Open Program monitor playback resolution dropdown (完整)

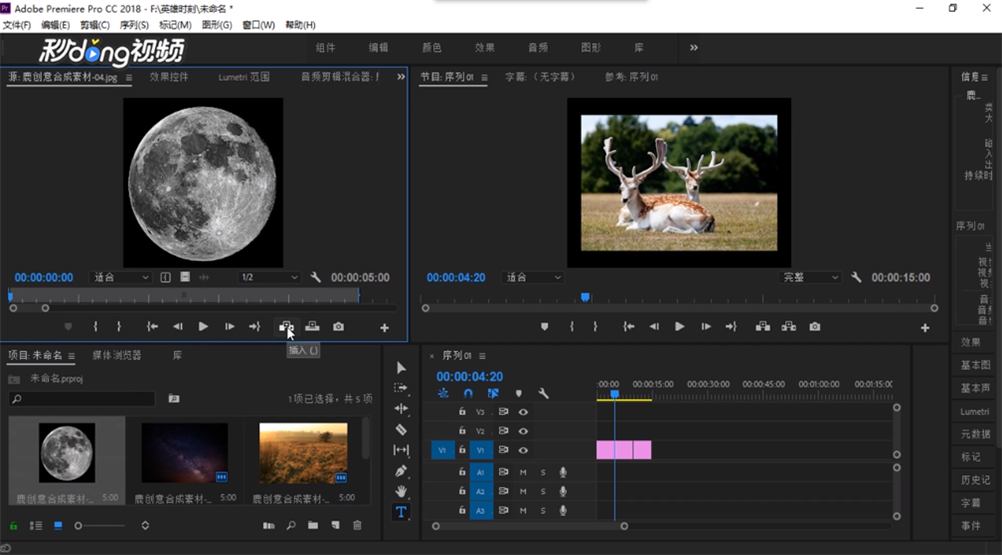click(x=810, y=277)
